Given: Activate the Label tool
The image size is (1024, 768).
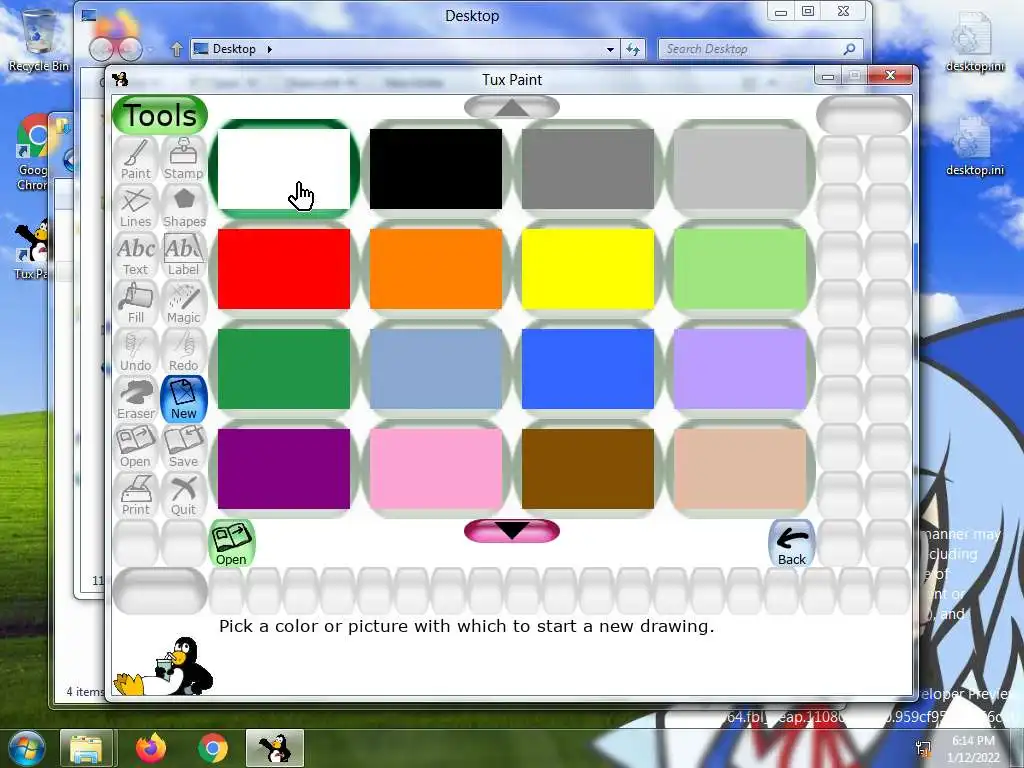Looking at the screenshot, I should pos(184,256).
